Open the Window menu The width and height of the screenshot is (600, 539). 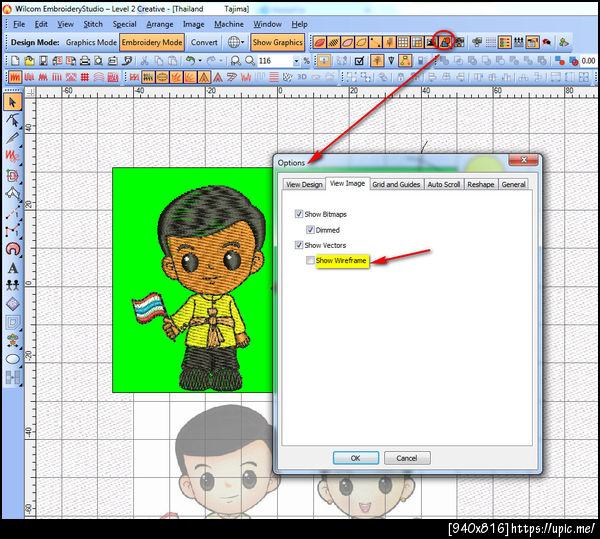coord(267,24)
